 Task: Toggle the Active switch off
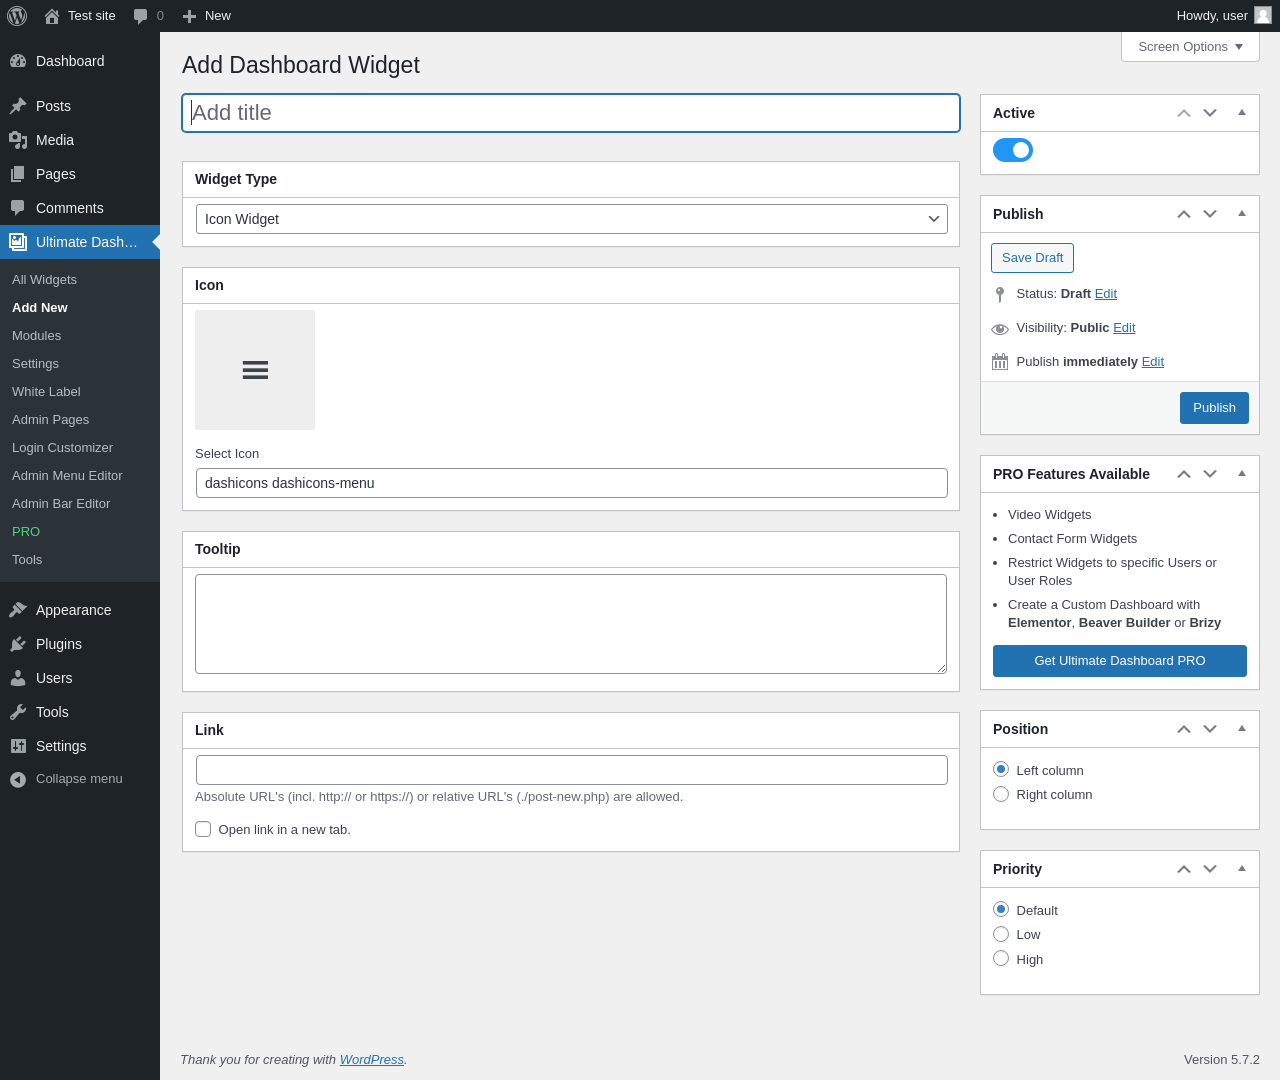[1013, 150]
